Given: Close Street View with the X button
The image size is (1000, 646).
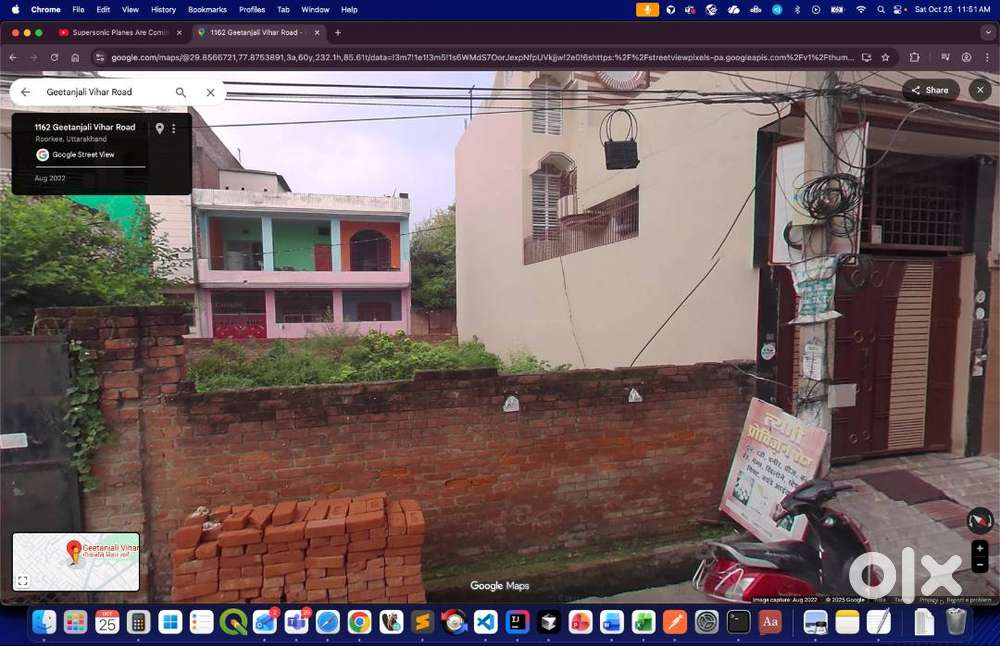Looking at the screenshot, I should [x=980, y=90].
